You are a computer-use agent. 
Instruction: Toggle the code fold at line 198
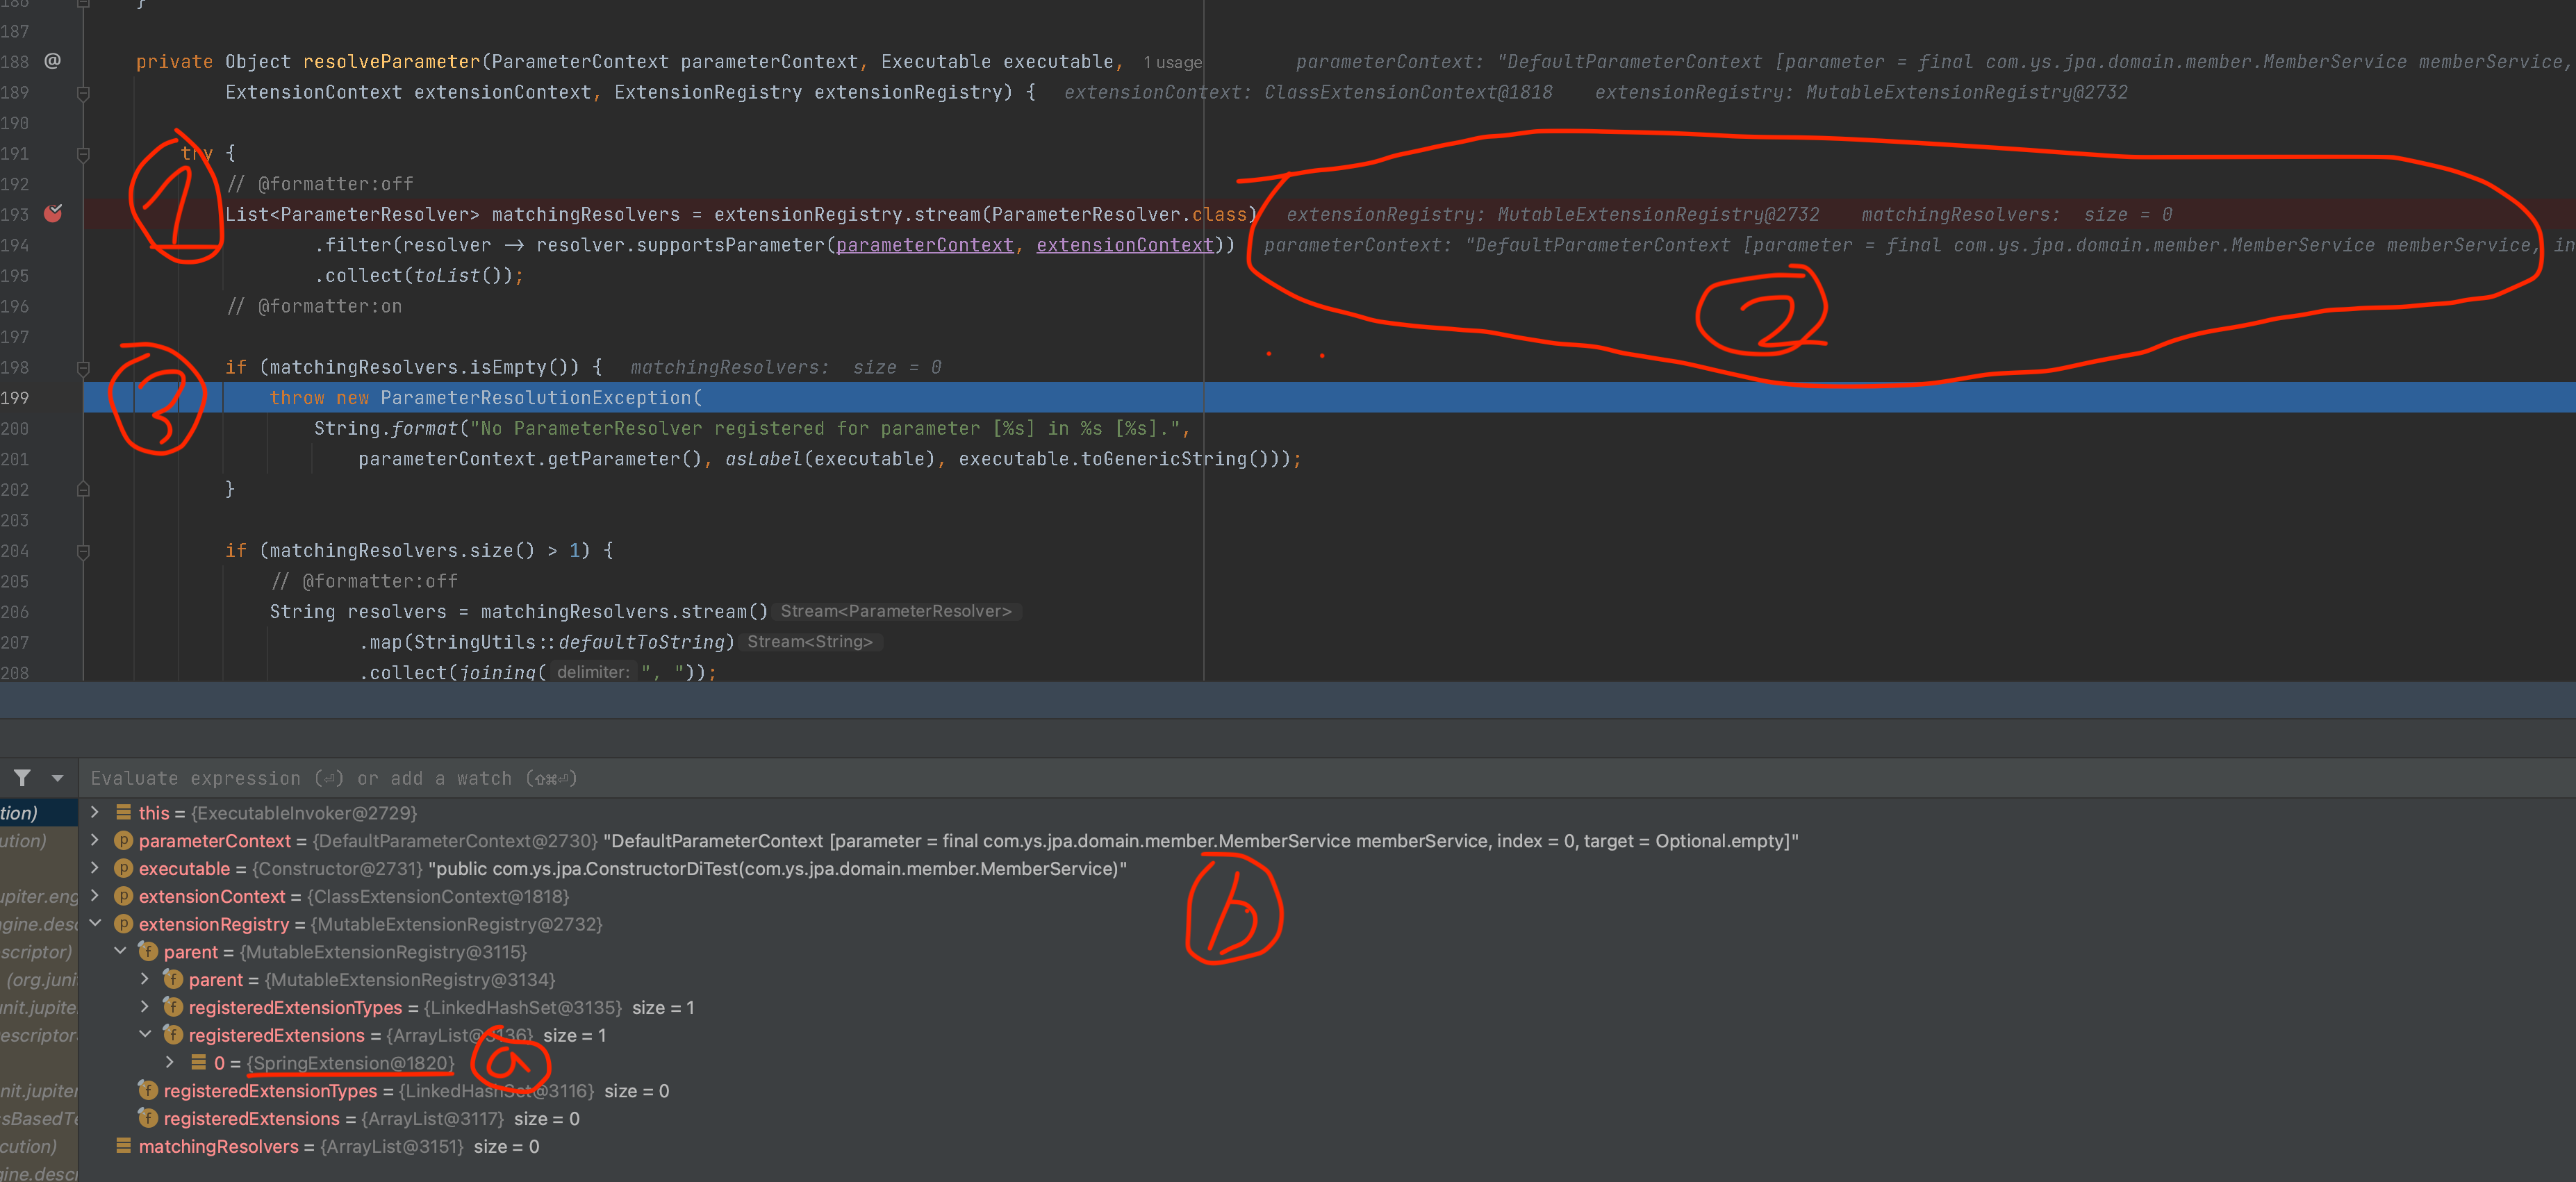[x=84, y=367]
